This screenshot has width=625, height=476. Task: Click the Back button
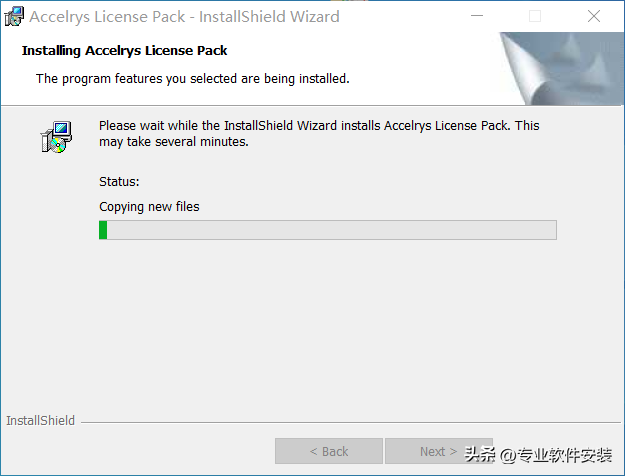click(329, 451)
